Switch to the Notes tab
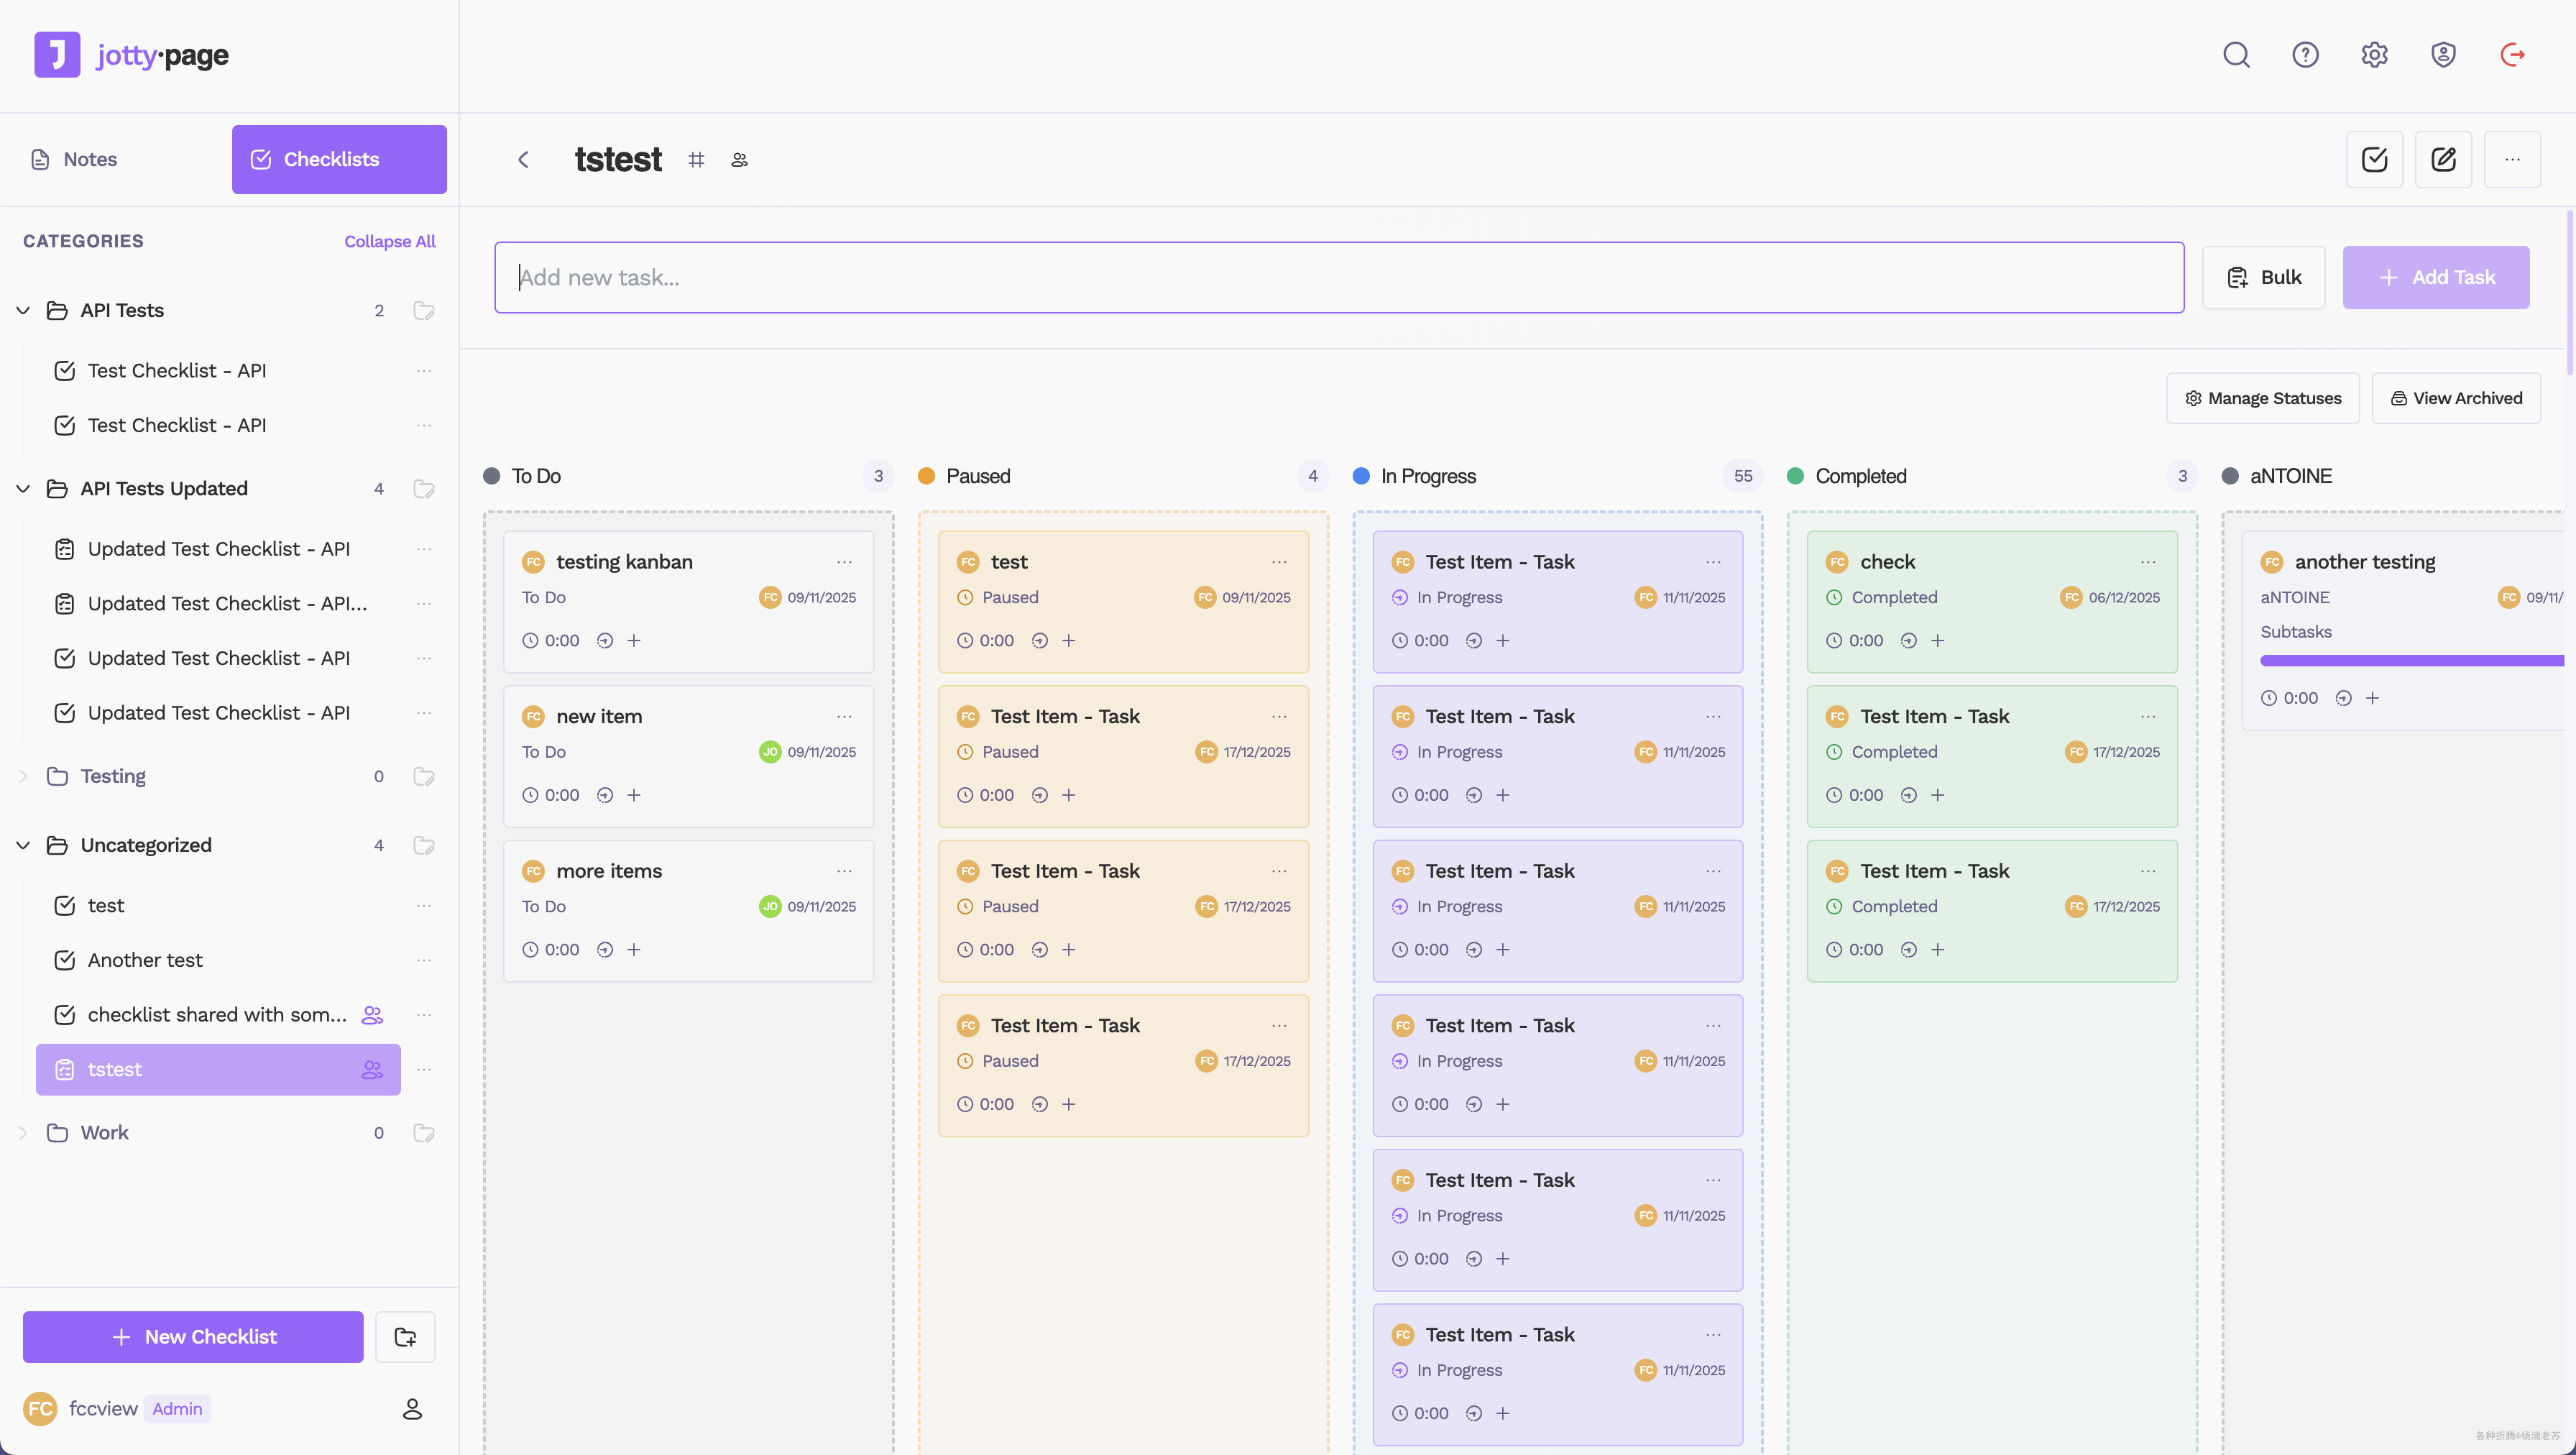This screenshot has width=2576, height=1455. pyautogui.click(x=90, y=160)
